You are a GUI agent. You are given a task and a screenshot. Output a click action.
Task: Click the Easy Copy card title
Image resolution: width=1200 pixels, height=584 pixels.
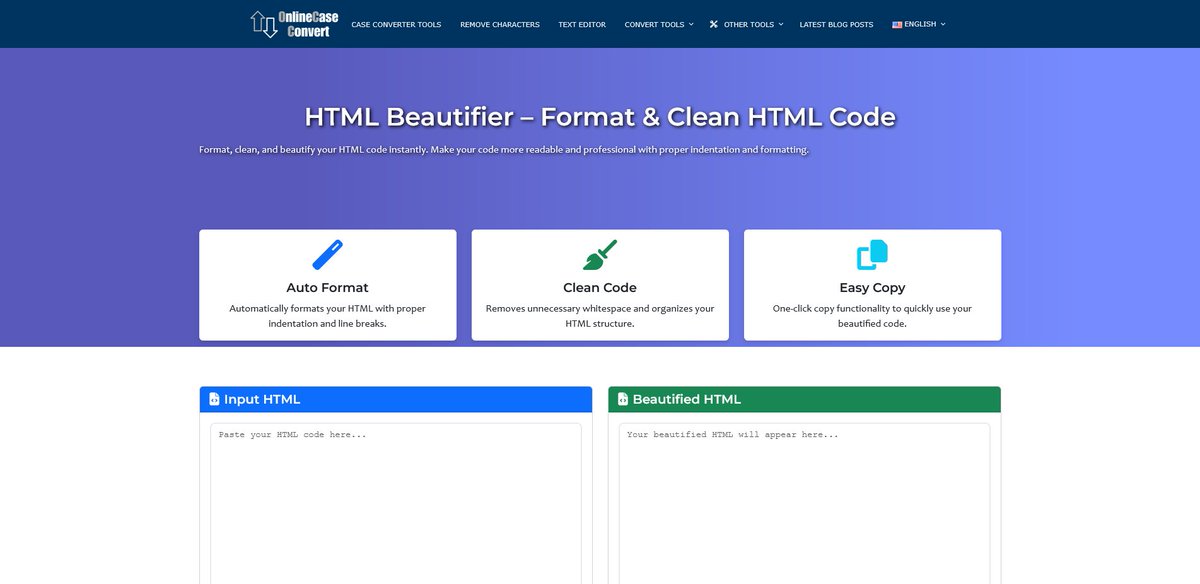pos(872,288)
